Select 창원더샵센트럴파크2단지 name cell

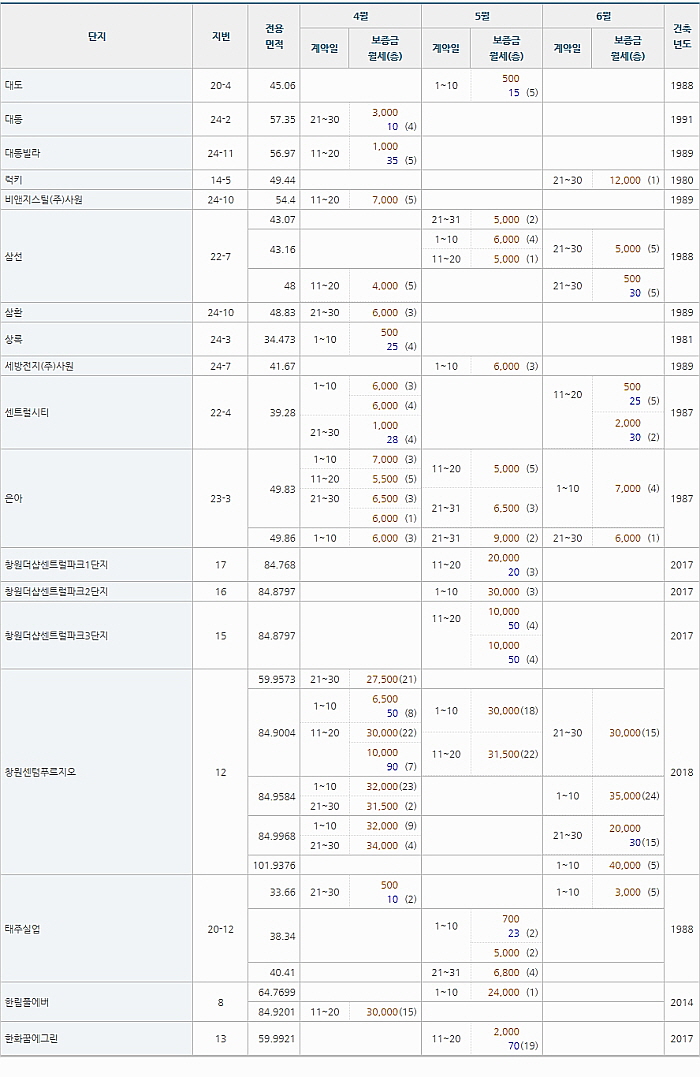(97, 591)
